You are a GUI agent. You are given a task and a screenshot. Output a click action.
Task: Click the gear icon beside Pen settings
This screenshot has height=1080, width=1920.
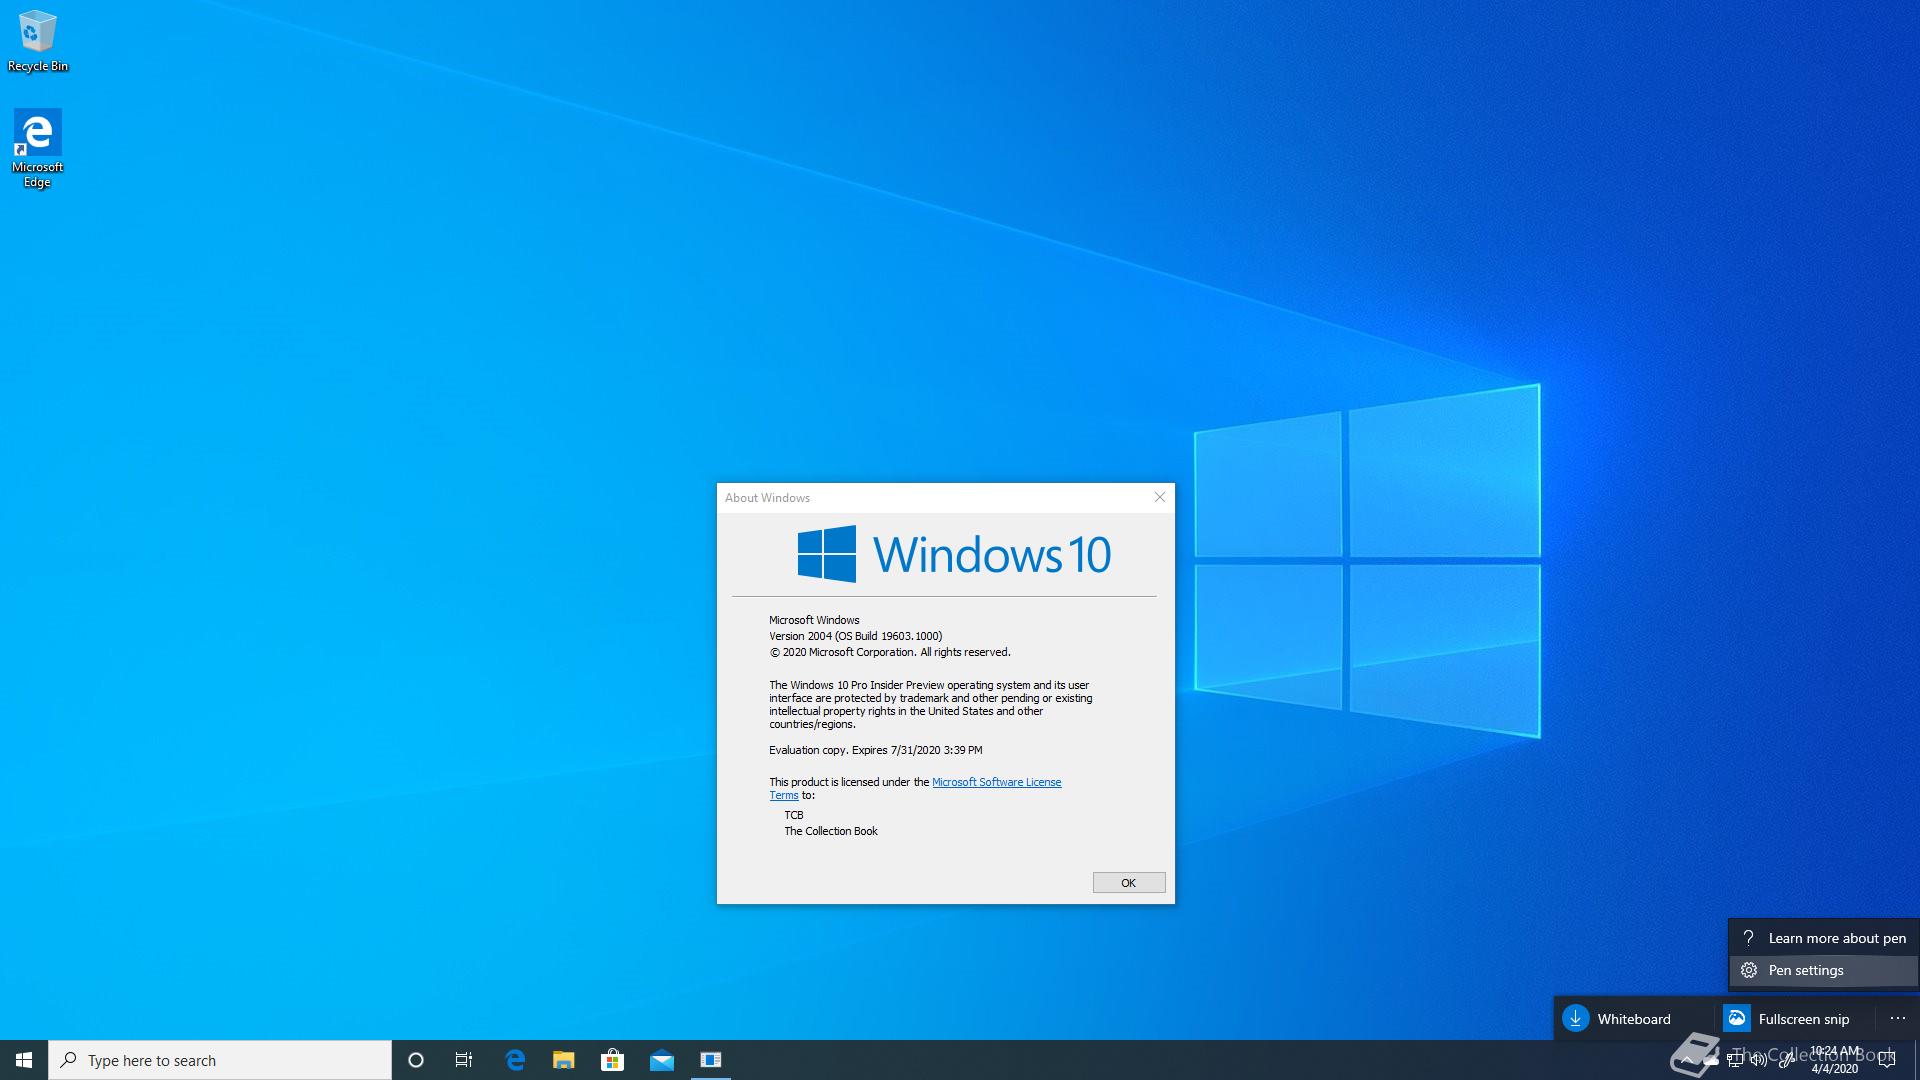point(1748,970)
